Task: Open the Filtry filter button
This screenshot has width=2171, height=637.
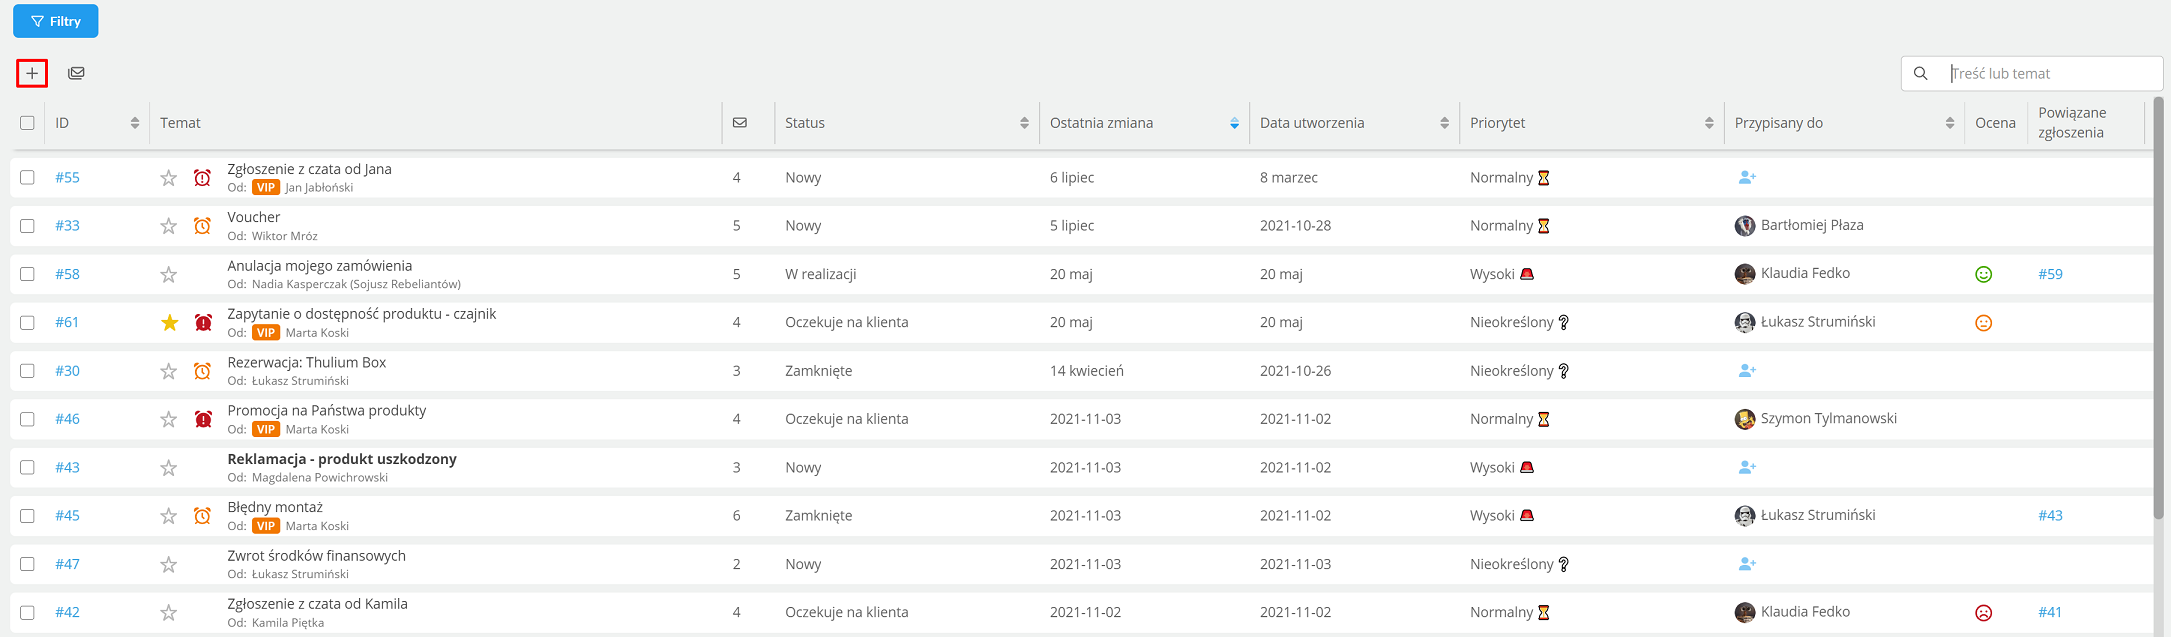Action: point(56,21)
